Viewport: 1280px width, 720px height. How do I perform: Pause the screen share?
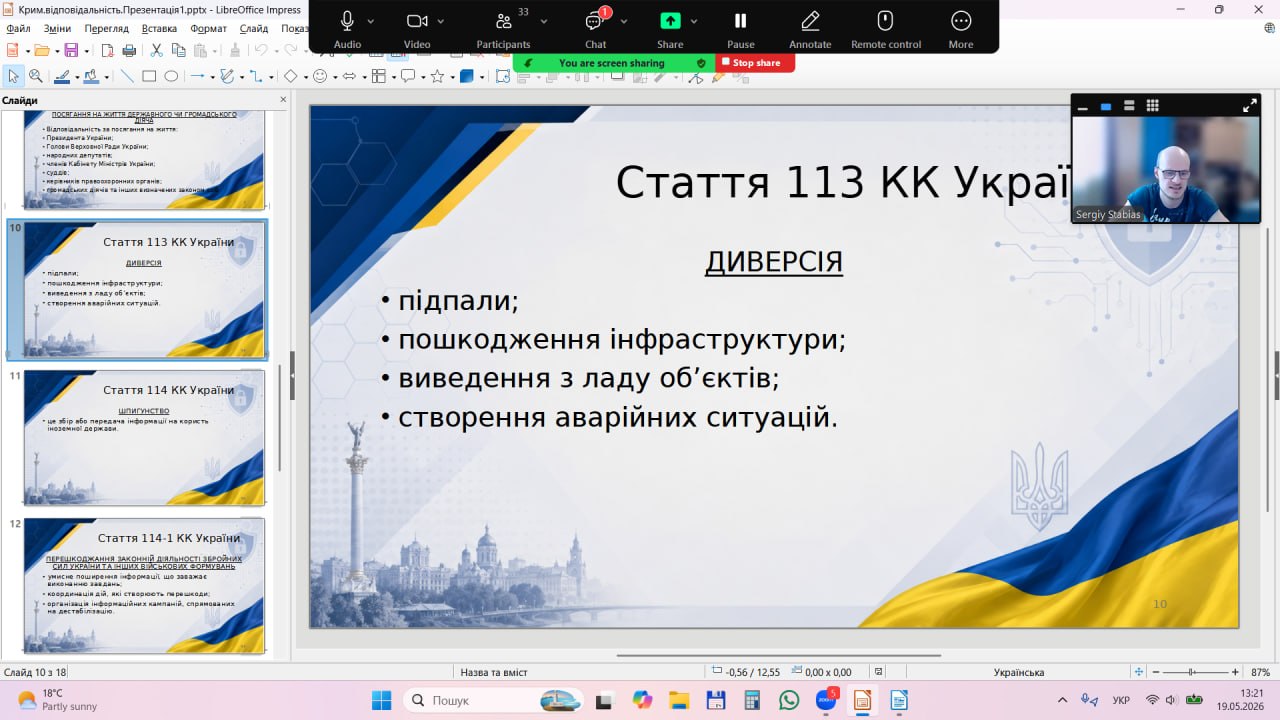[x=741, y=28]
